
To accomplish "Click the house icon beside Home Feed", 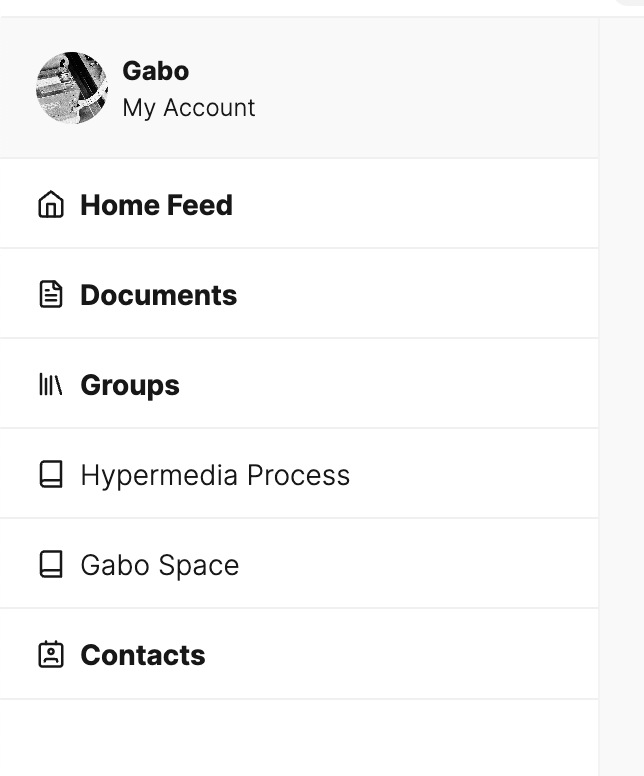I will coord(50,205).
